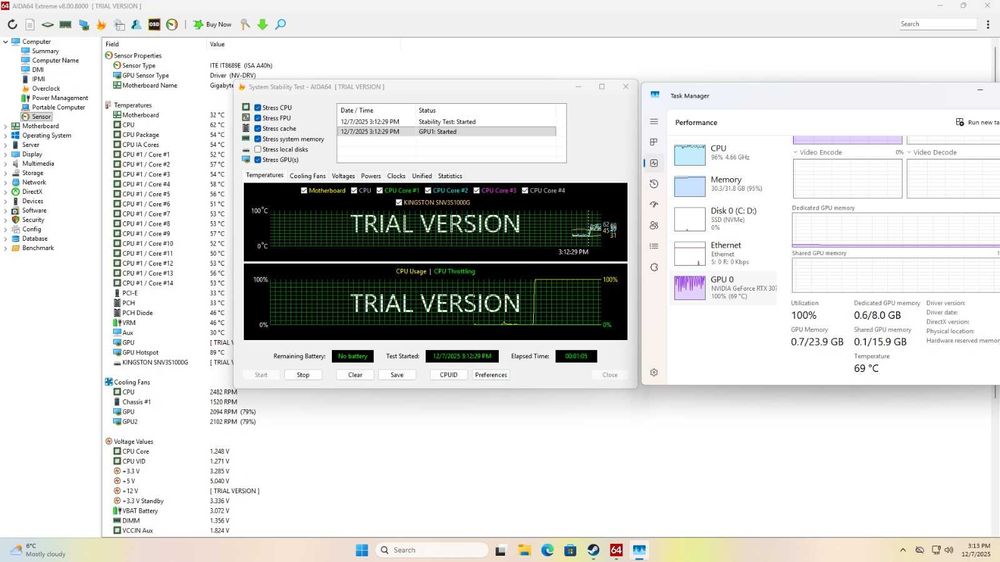The height and width of the screenshot is (562, 1000).
Task: Open Microsoft Edge from the taskbar
Action: tap(547, 550)
